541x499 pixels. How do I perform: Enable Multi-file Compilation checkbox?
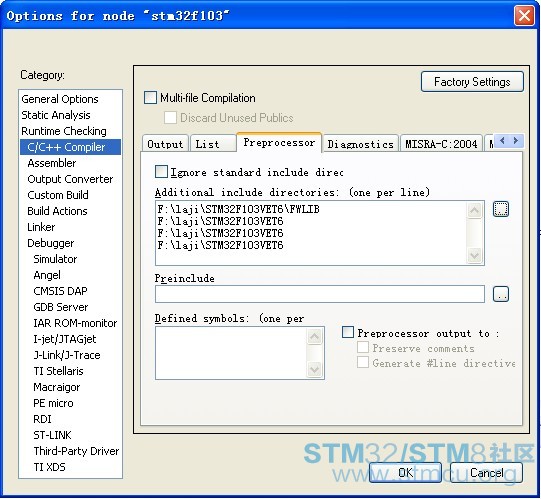click(x=150, y=98)
